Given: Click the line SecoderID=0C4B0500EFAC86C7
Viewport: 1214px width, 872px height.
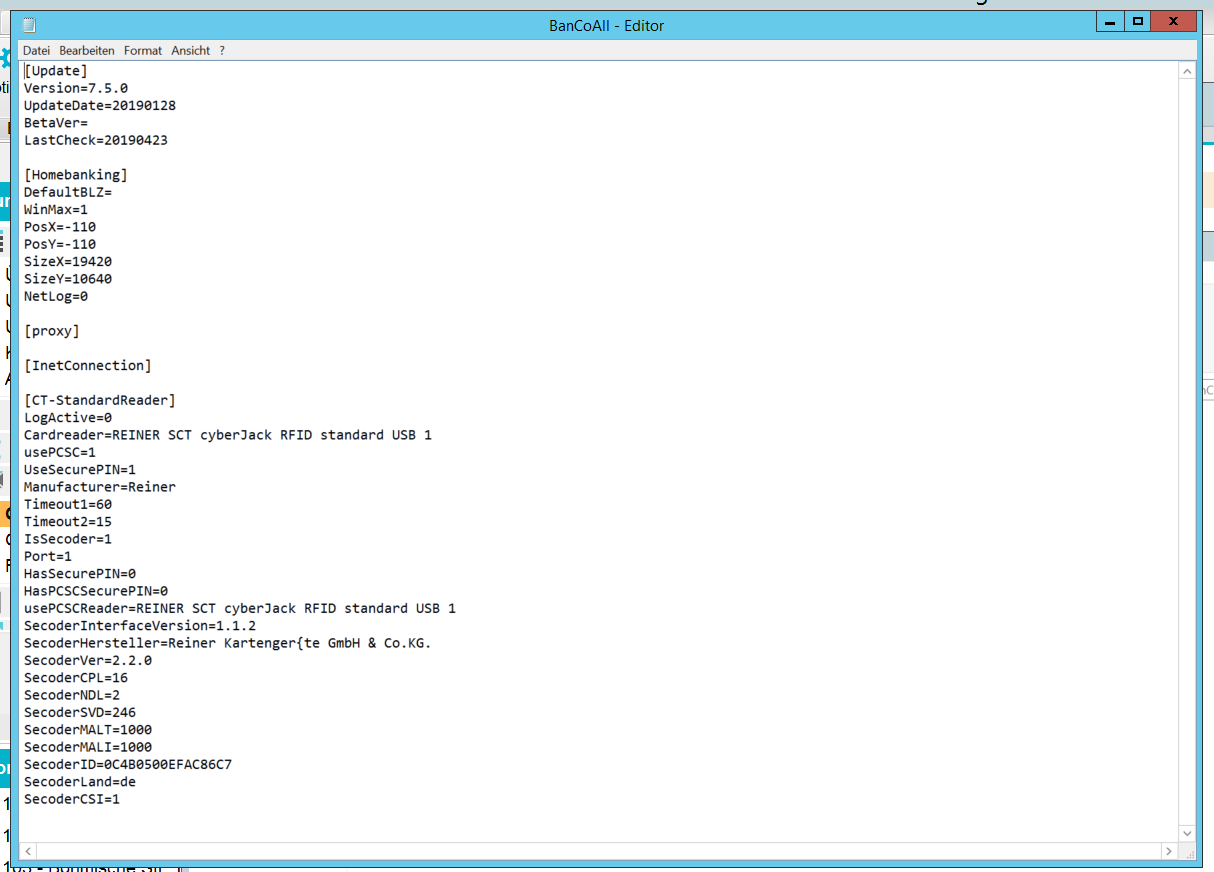Looking at the screenshot, I should click(128, 764).
